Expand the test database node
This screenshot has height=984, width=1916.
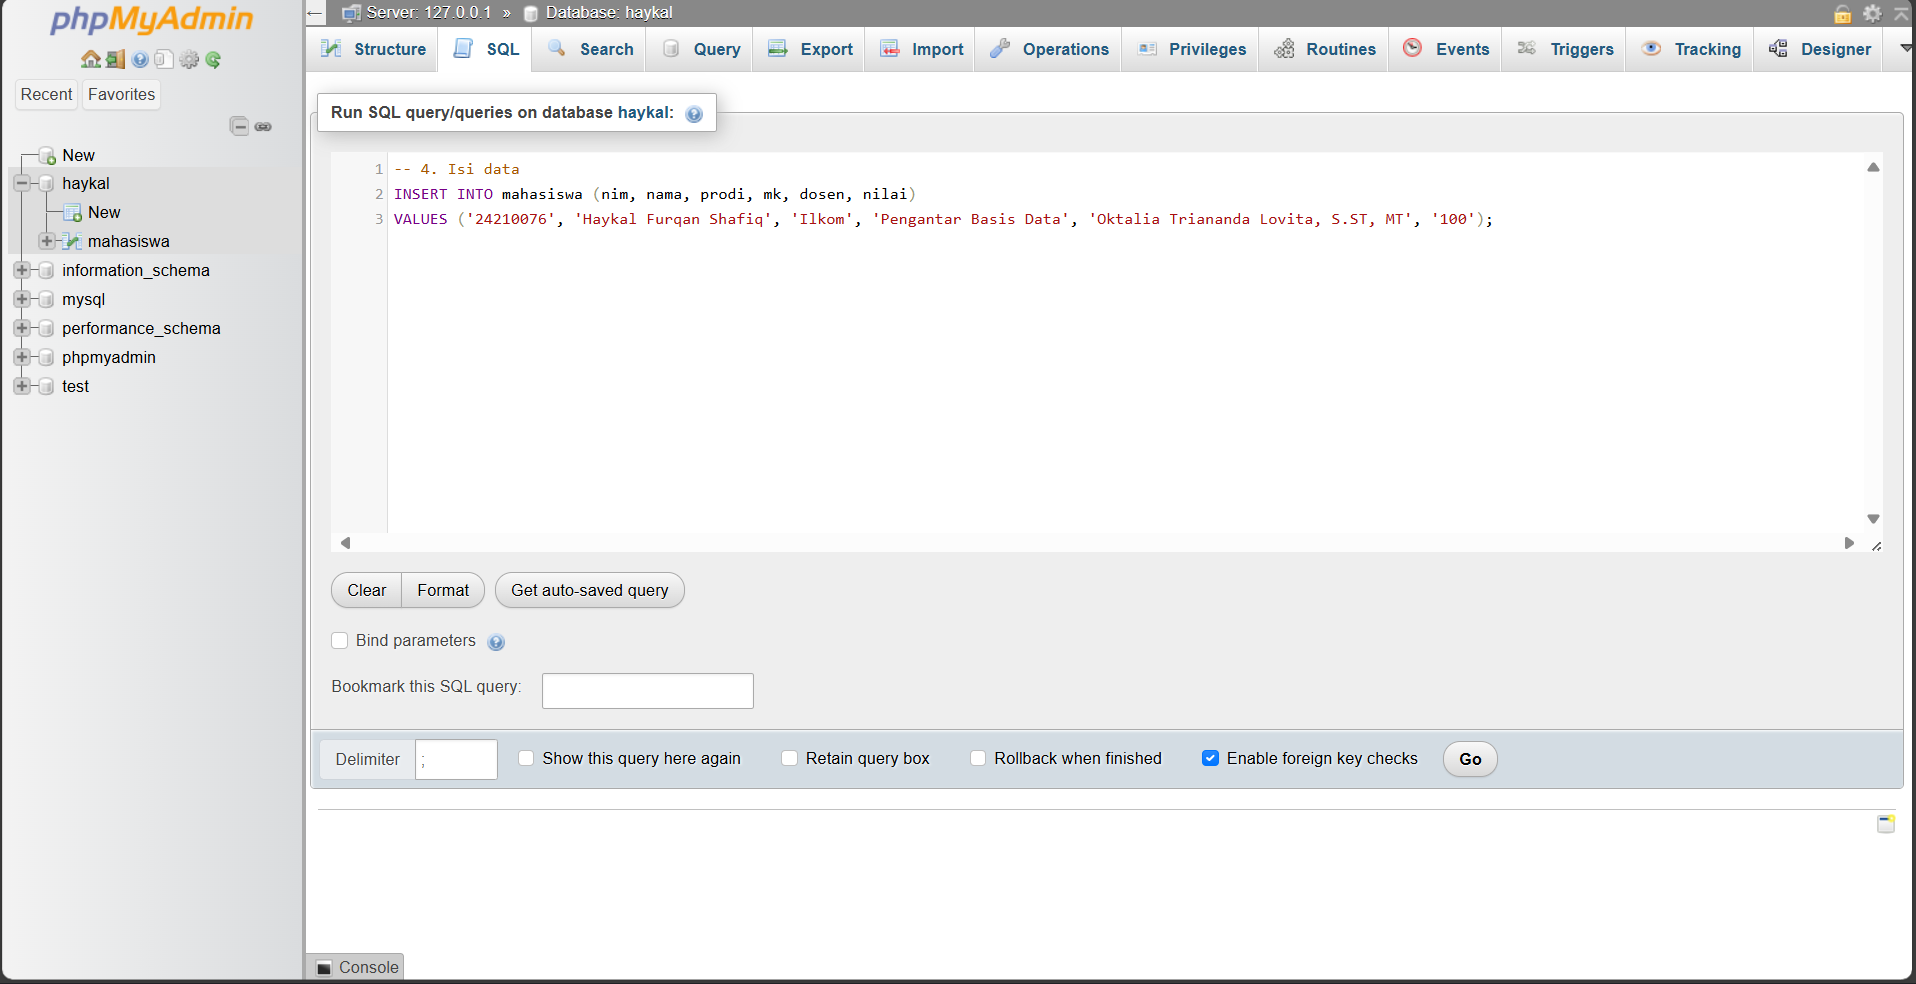(22, 387)
